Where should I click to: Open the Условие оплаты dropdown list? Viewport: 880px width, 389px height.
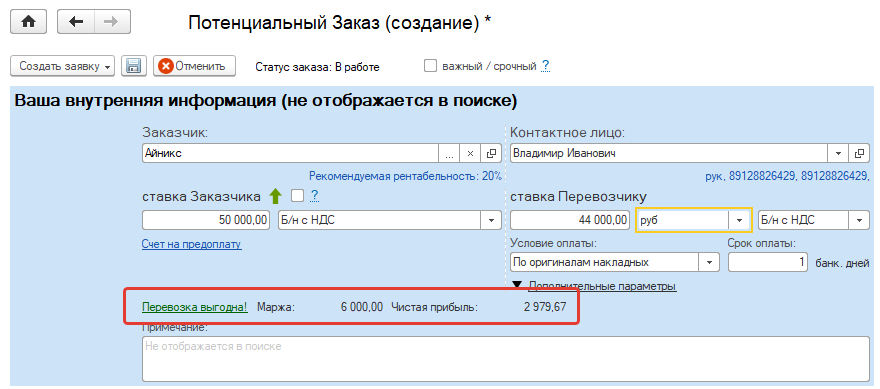click(x=709, y=262)
